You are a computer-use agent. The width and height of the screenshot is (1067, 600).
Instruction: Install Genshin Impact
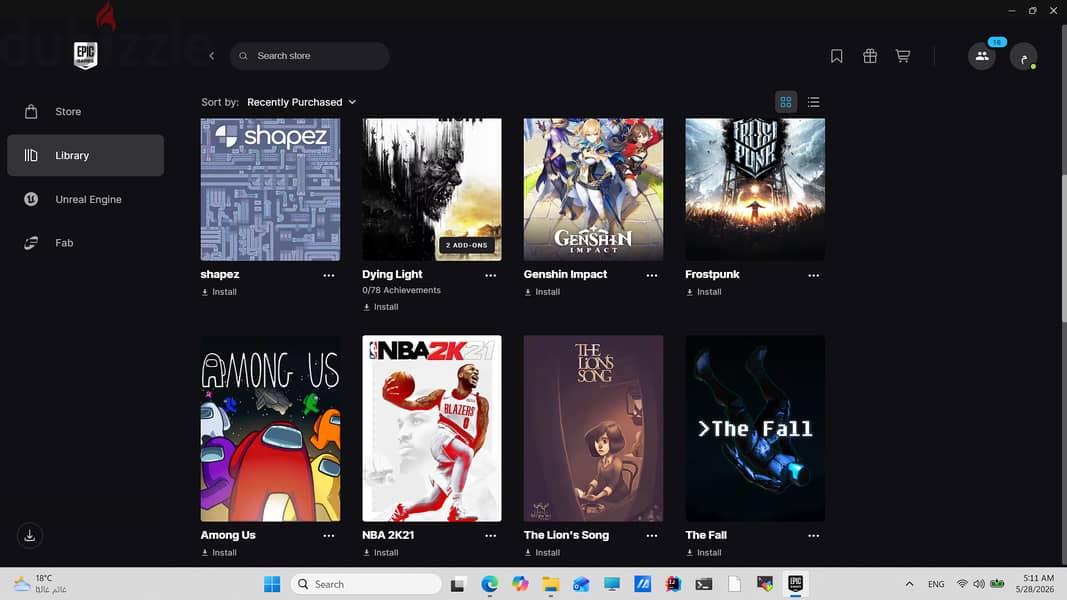point(542,292)
